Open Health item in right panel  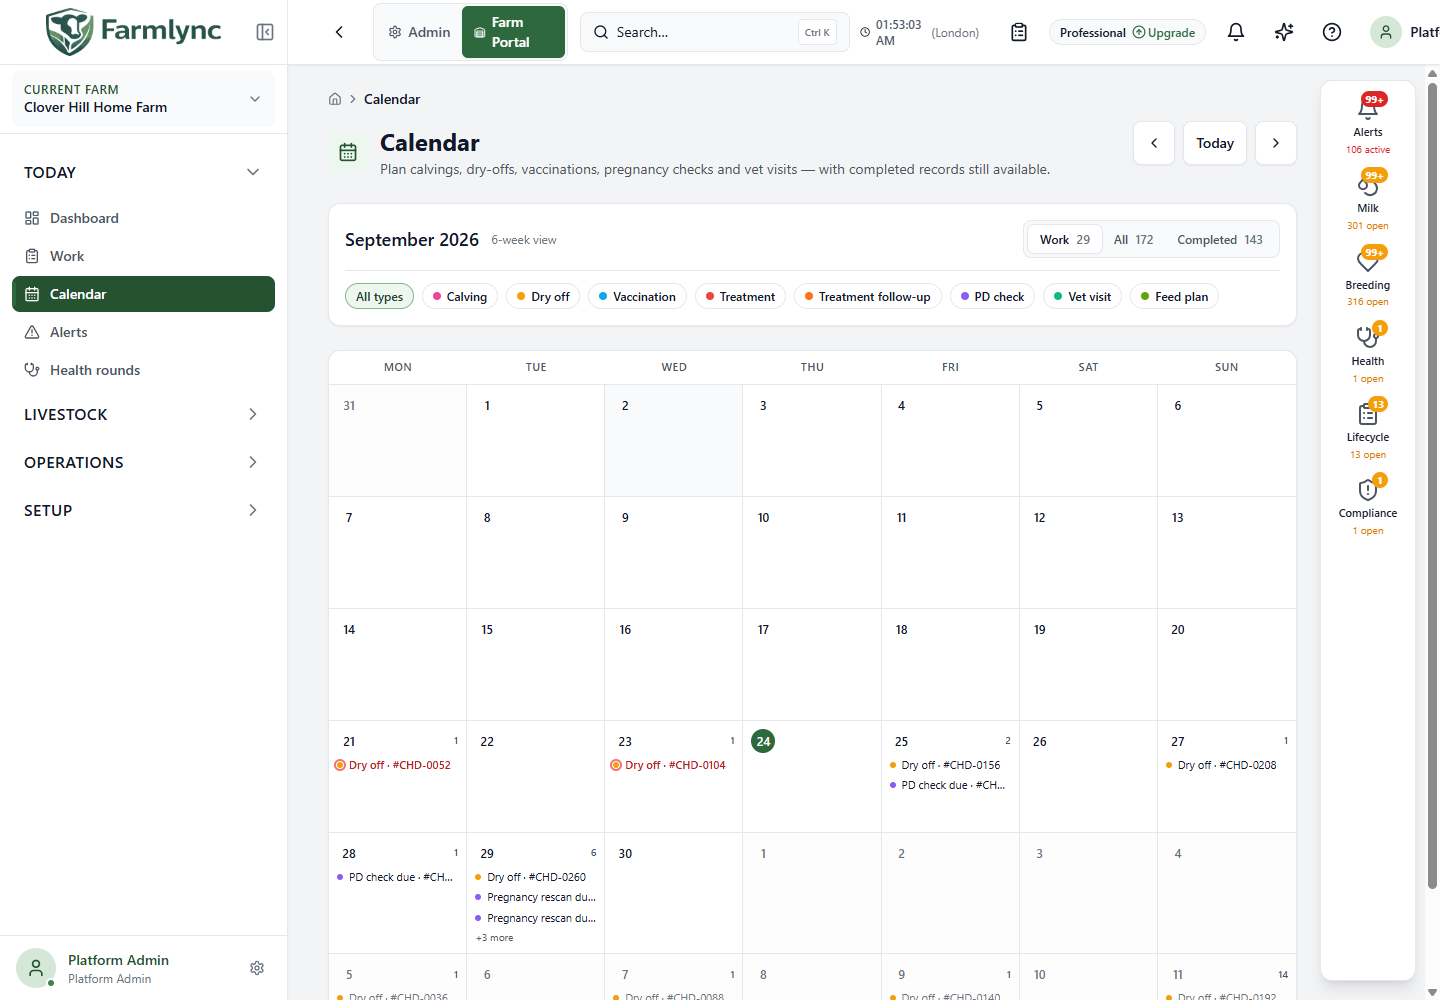(1368, 352)
